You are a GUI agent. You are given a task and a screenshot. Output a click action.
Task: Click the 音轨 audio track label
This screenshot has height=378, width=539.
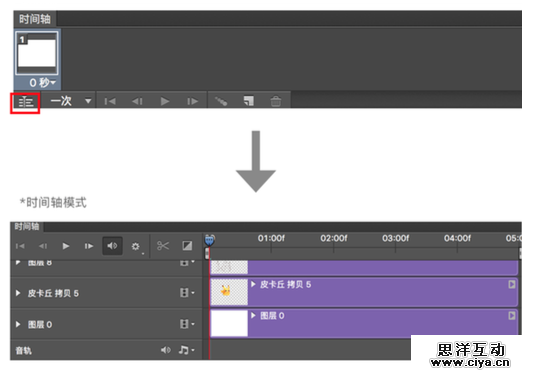click(x=24, y=351)
